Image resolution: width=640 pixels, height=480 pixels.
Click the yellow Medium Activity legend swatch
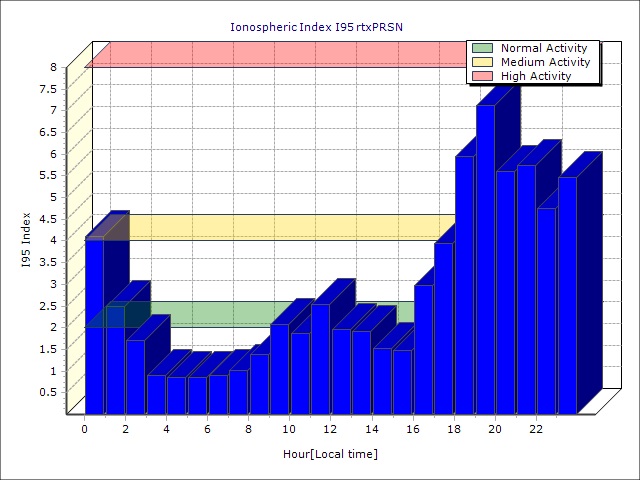coord(482,62)
